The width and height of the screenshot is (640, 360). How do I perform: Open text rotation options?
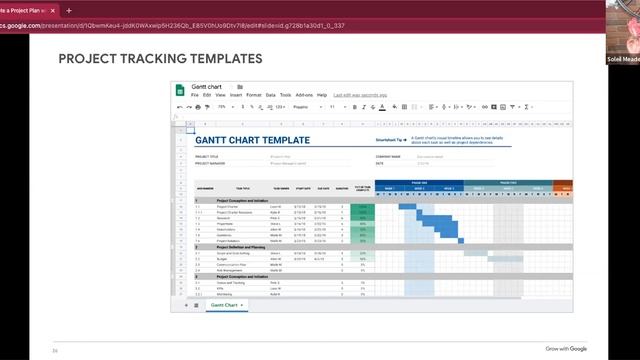(x=471, y=107)
